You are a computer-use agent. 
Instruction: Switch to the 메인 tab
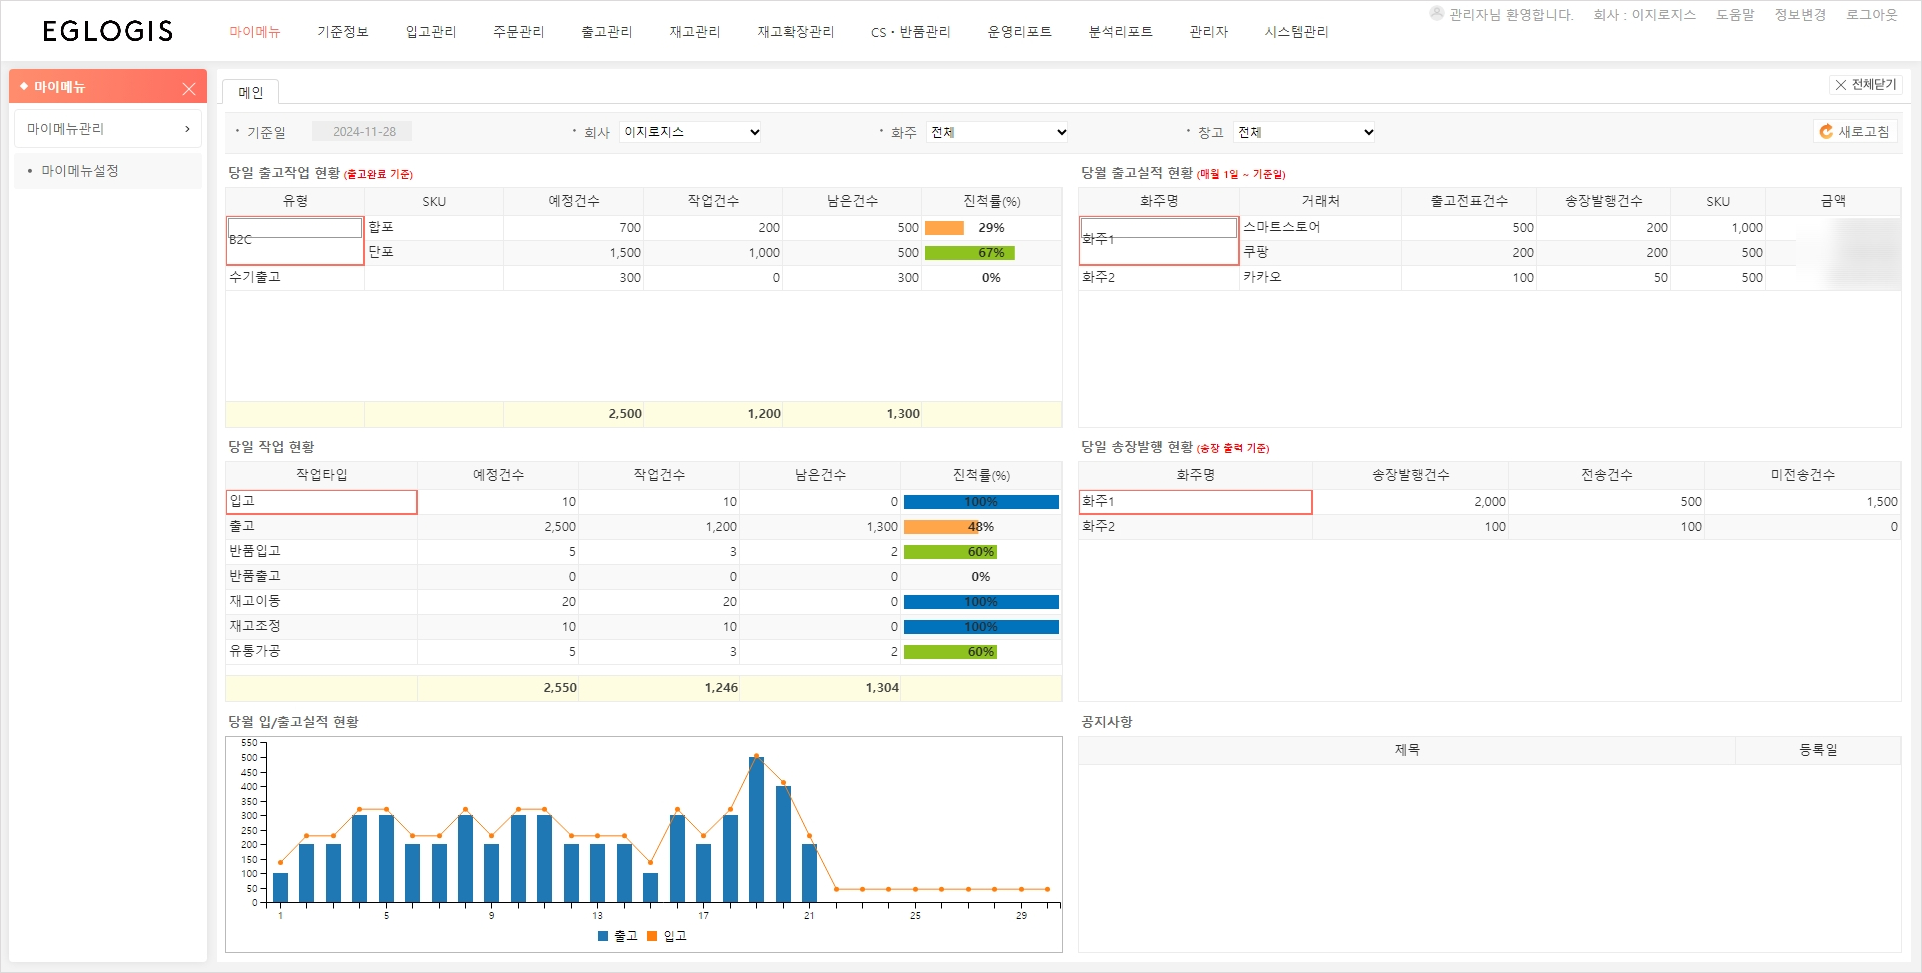(250, 93)
